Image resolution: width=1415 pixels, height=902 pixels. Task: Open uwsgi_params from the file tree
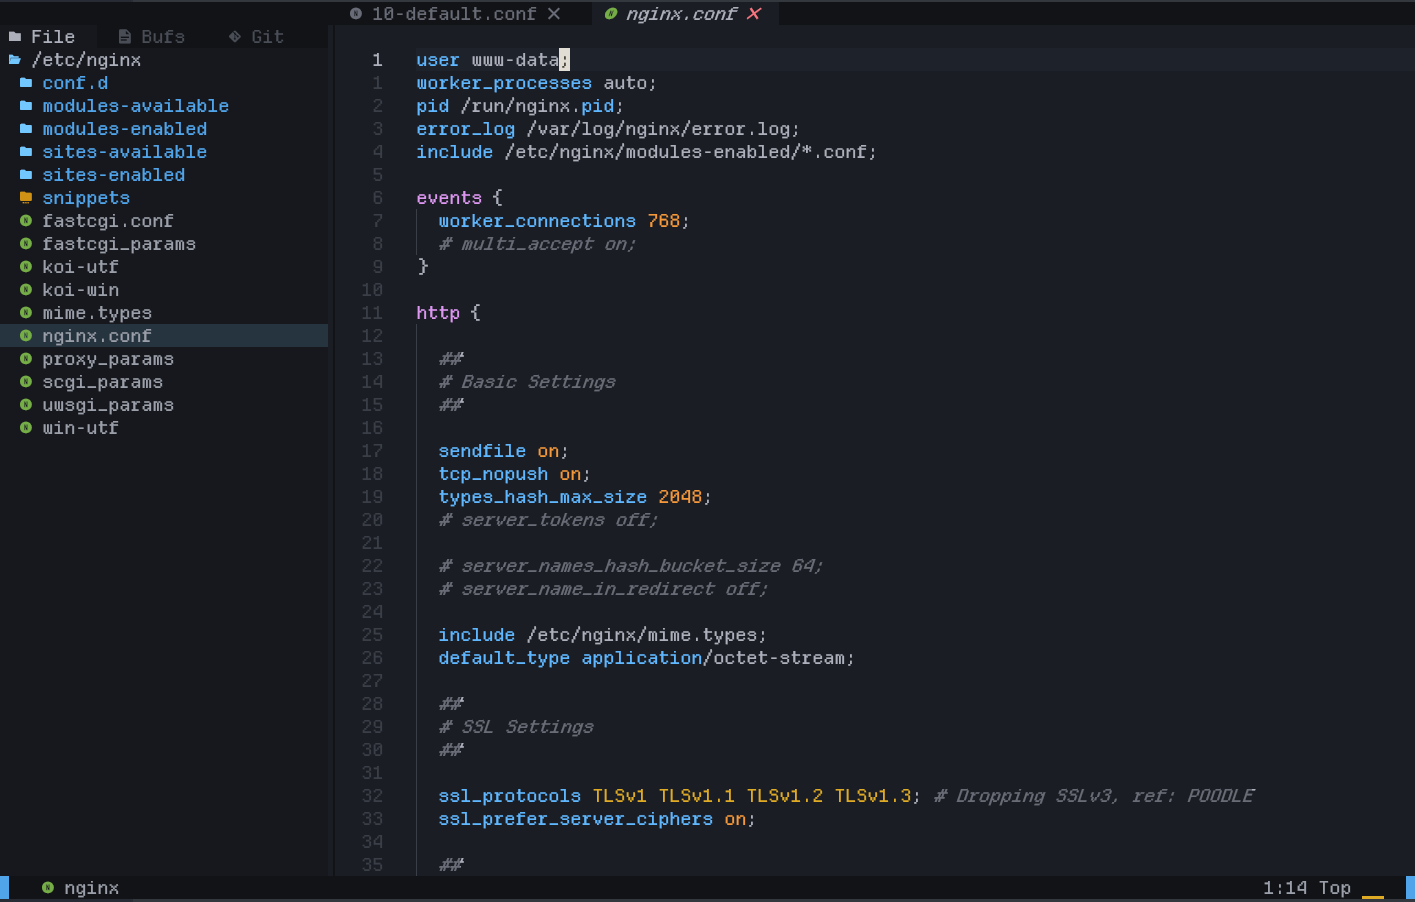[108, 405]
